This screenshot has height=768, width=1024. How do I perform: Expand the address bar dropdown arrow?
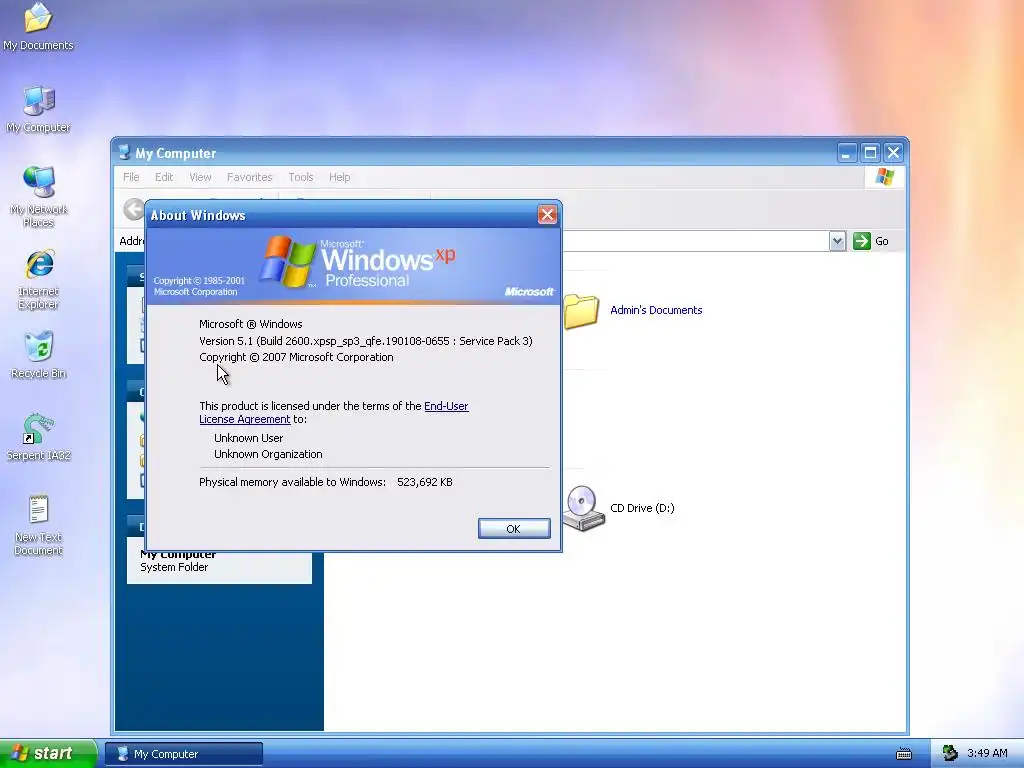pyautogui.click(x=837, y=241)
